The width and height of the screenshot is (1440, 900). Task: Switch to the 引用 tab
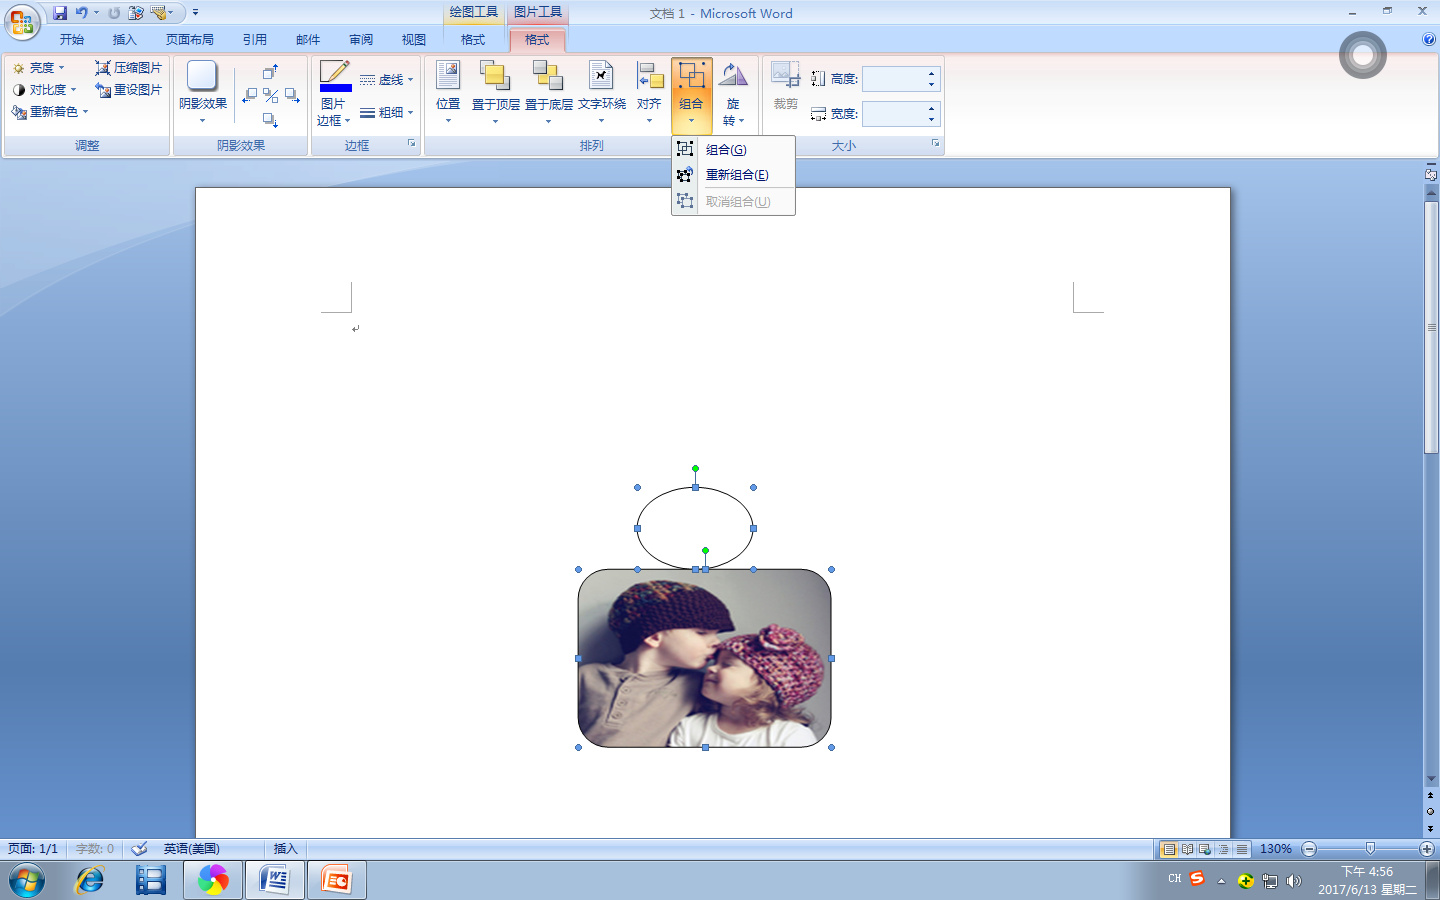pos(255,40)
